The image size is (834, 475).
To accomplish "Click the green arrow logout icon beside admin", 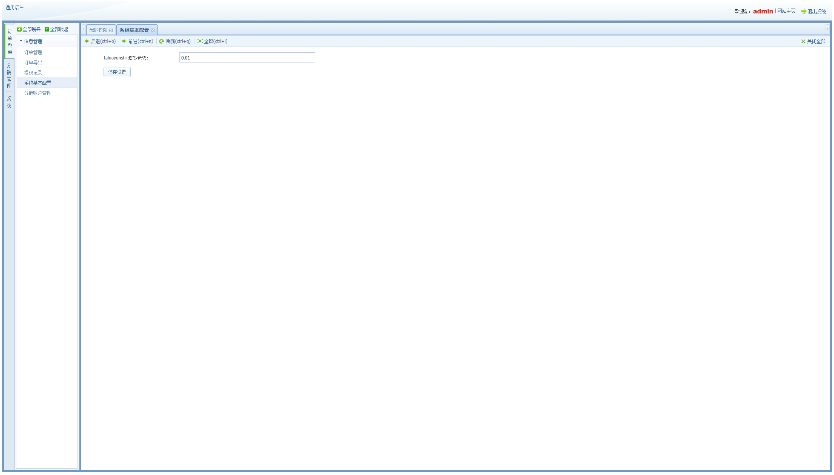I will [x=803, y=11].
